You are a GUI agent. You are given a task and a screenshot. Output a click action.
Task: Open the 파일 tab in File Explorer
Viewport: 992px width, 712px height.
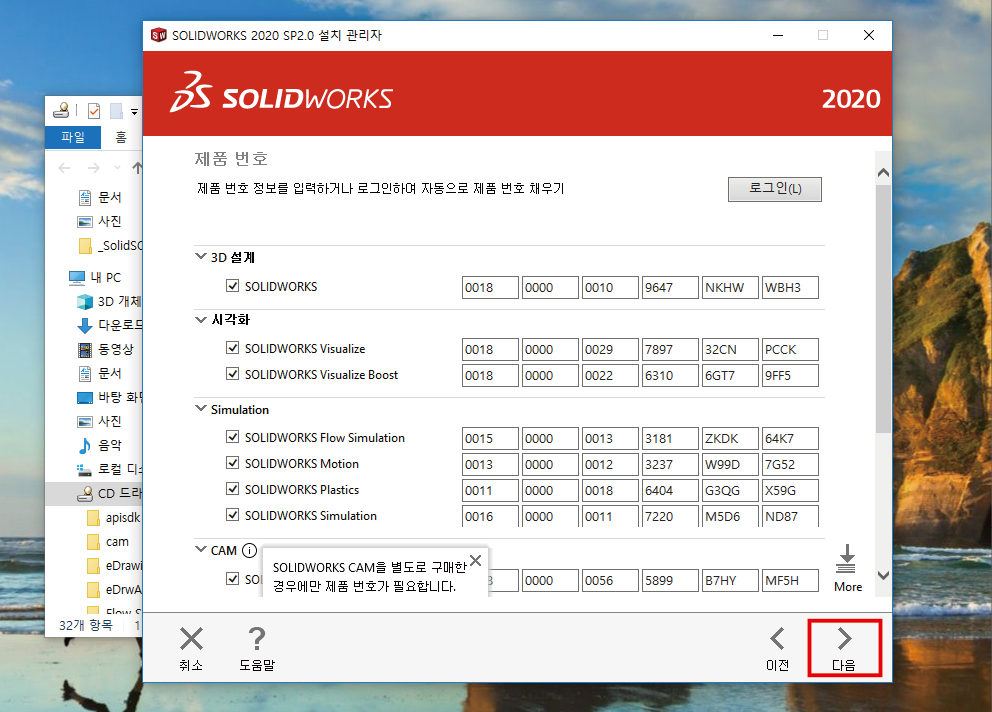pos(73,137)
